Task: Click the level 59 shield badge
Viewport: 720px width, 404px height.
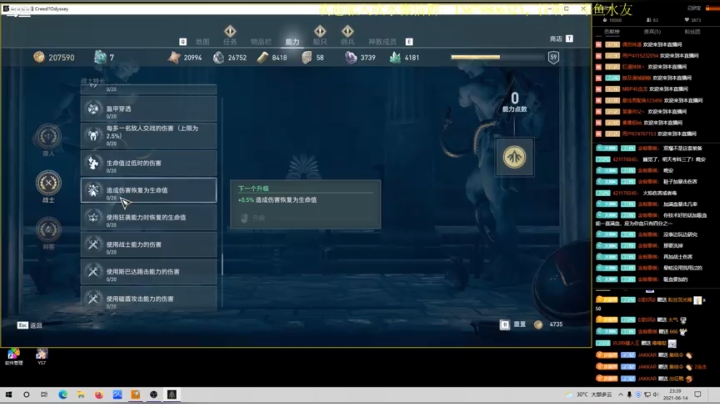Action: coord(553,57)
